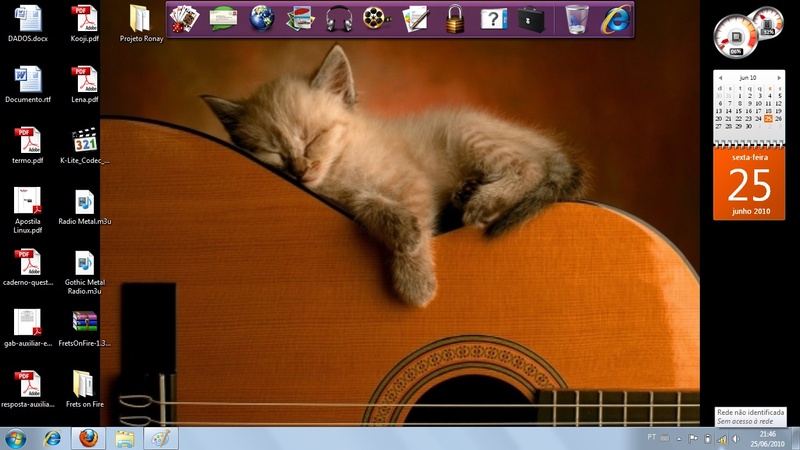
Task: Open the Recycle Bin in the dock
Action: (x=577, y=19)
